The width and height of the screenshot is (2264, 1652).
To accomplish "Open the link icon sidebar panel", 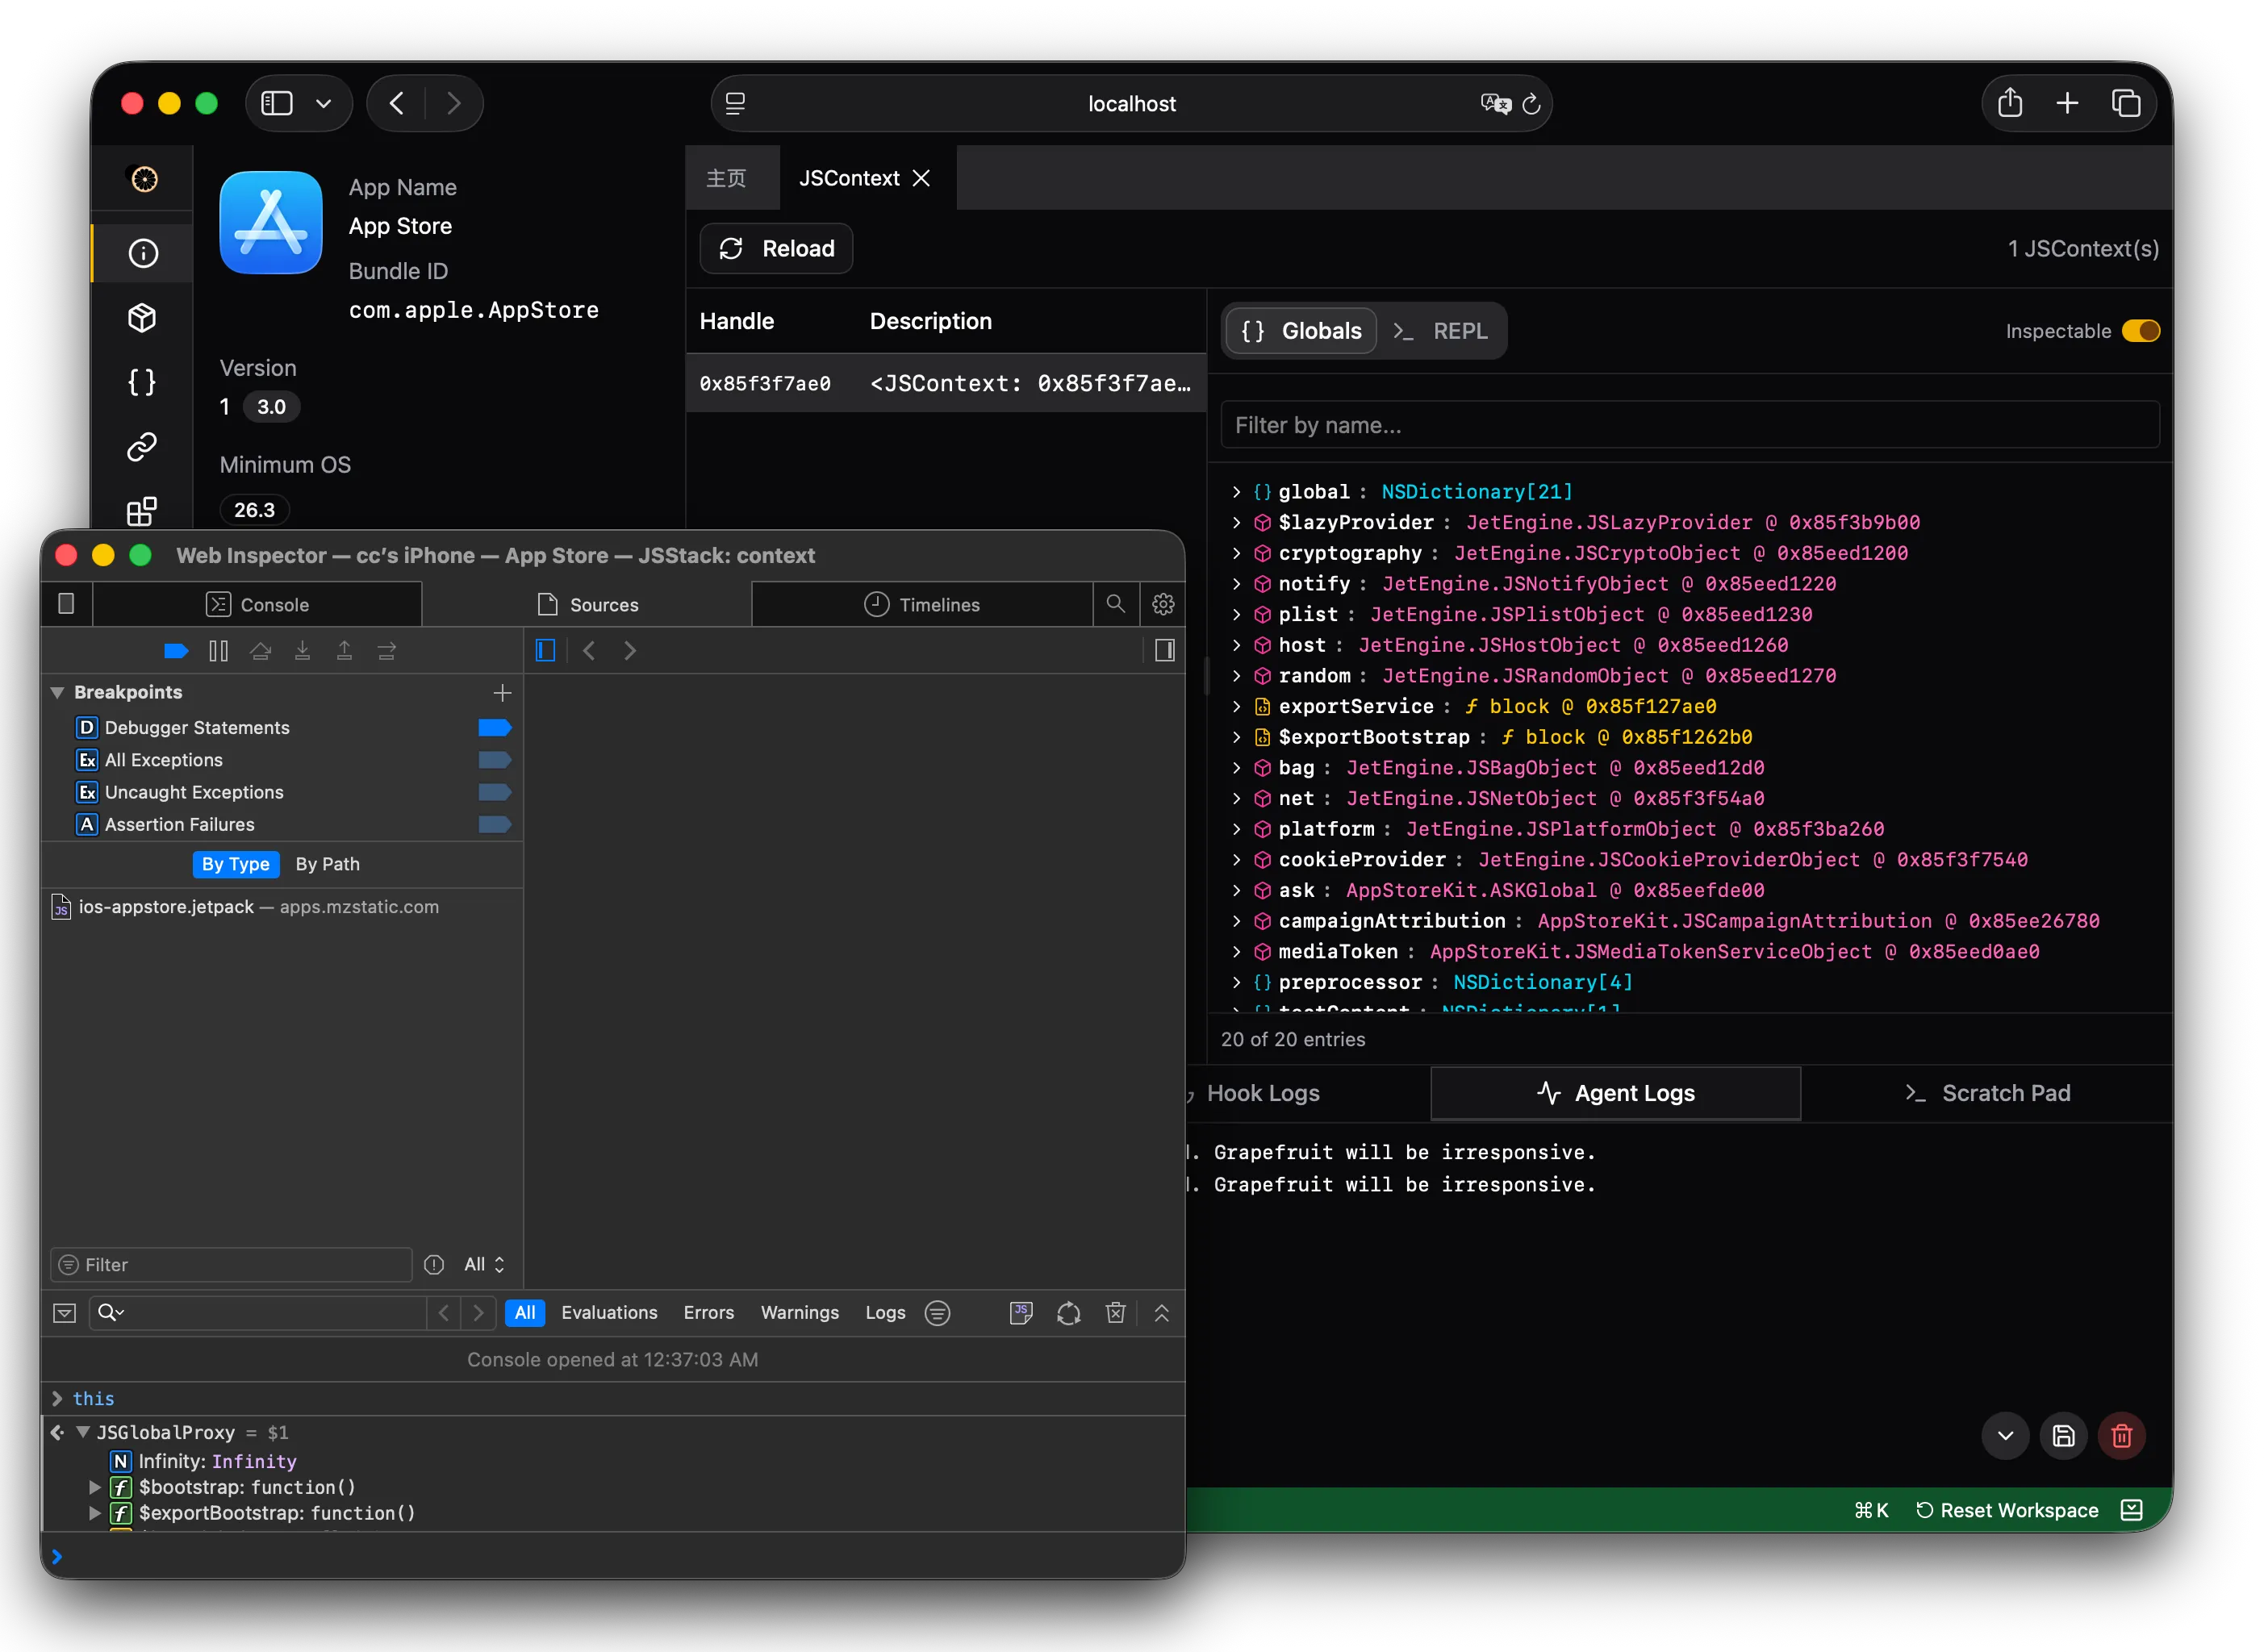I will coord(142,446).
